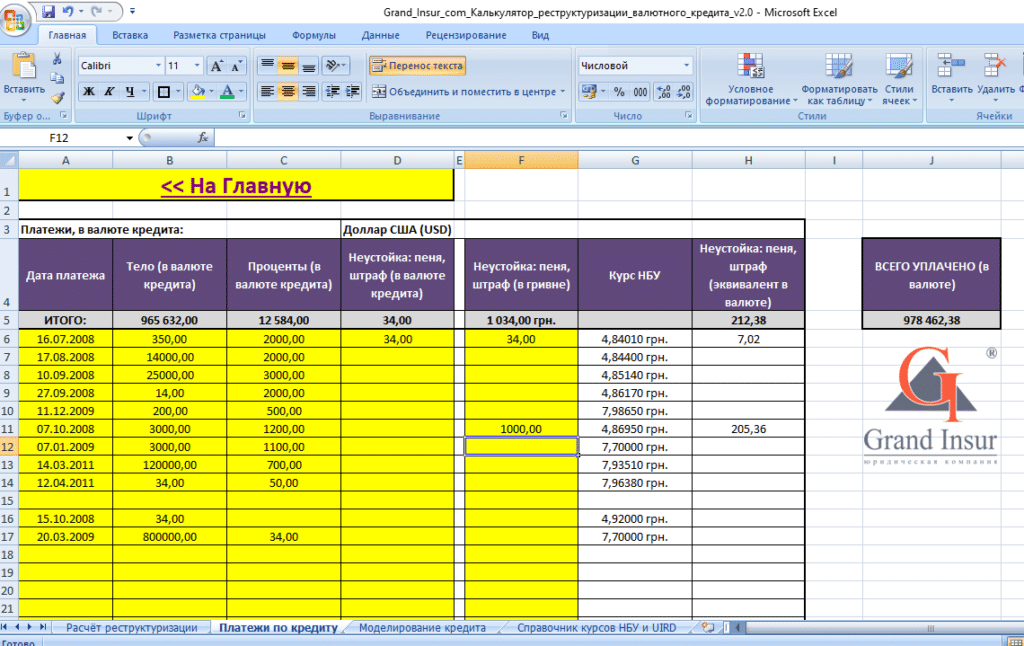Click the increase font size icon

click(215, 66)
